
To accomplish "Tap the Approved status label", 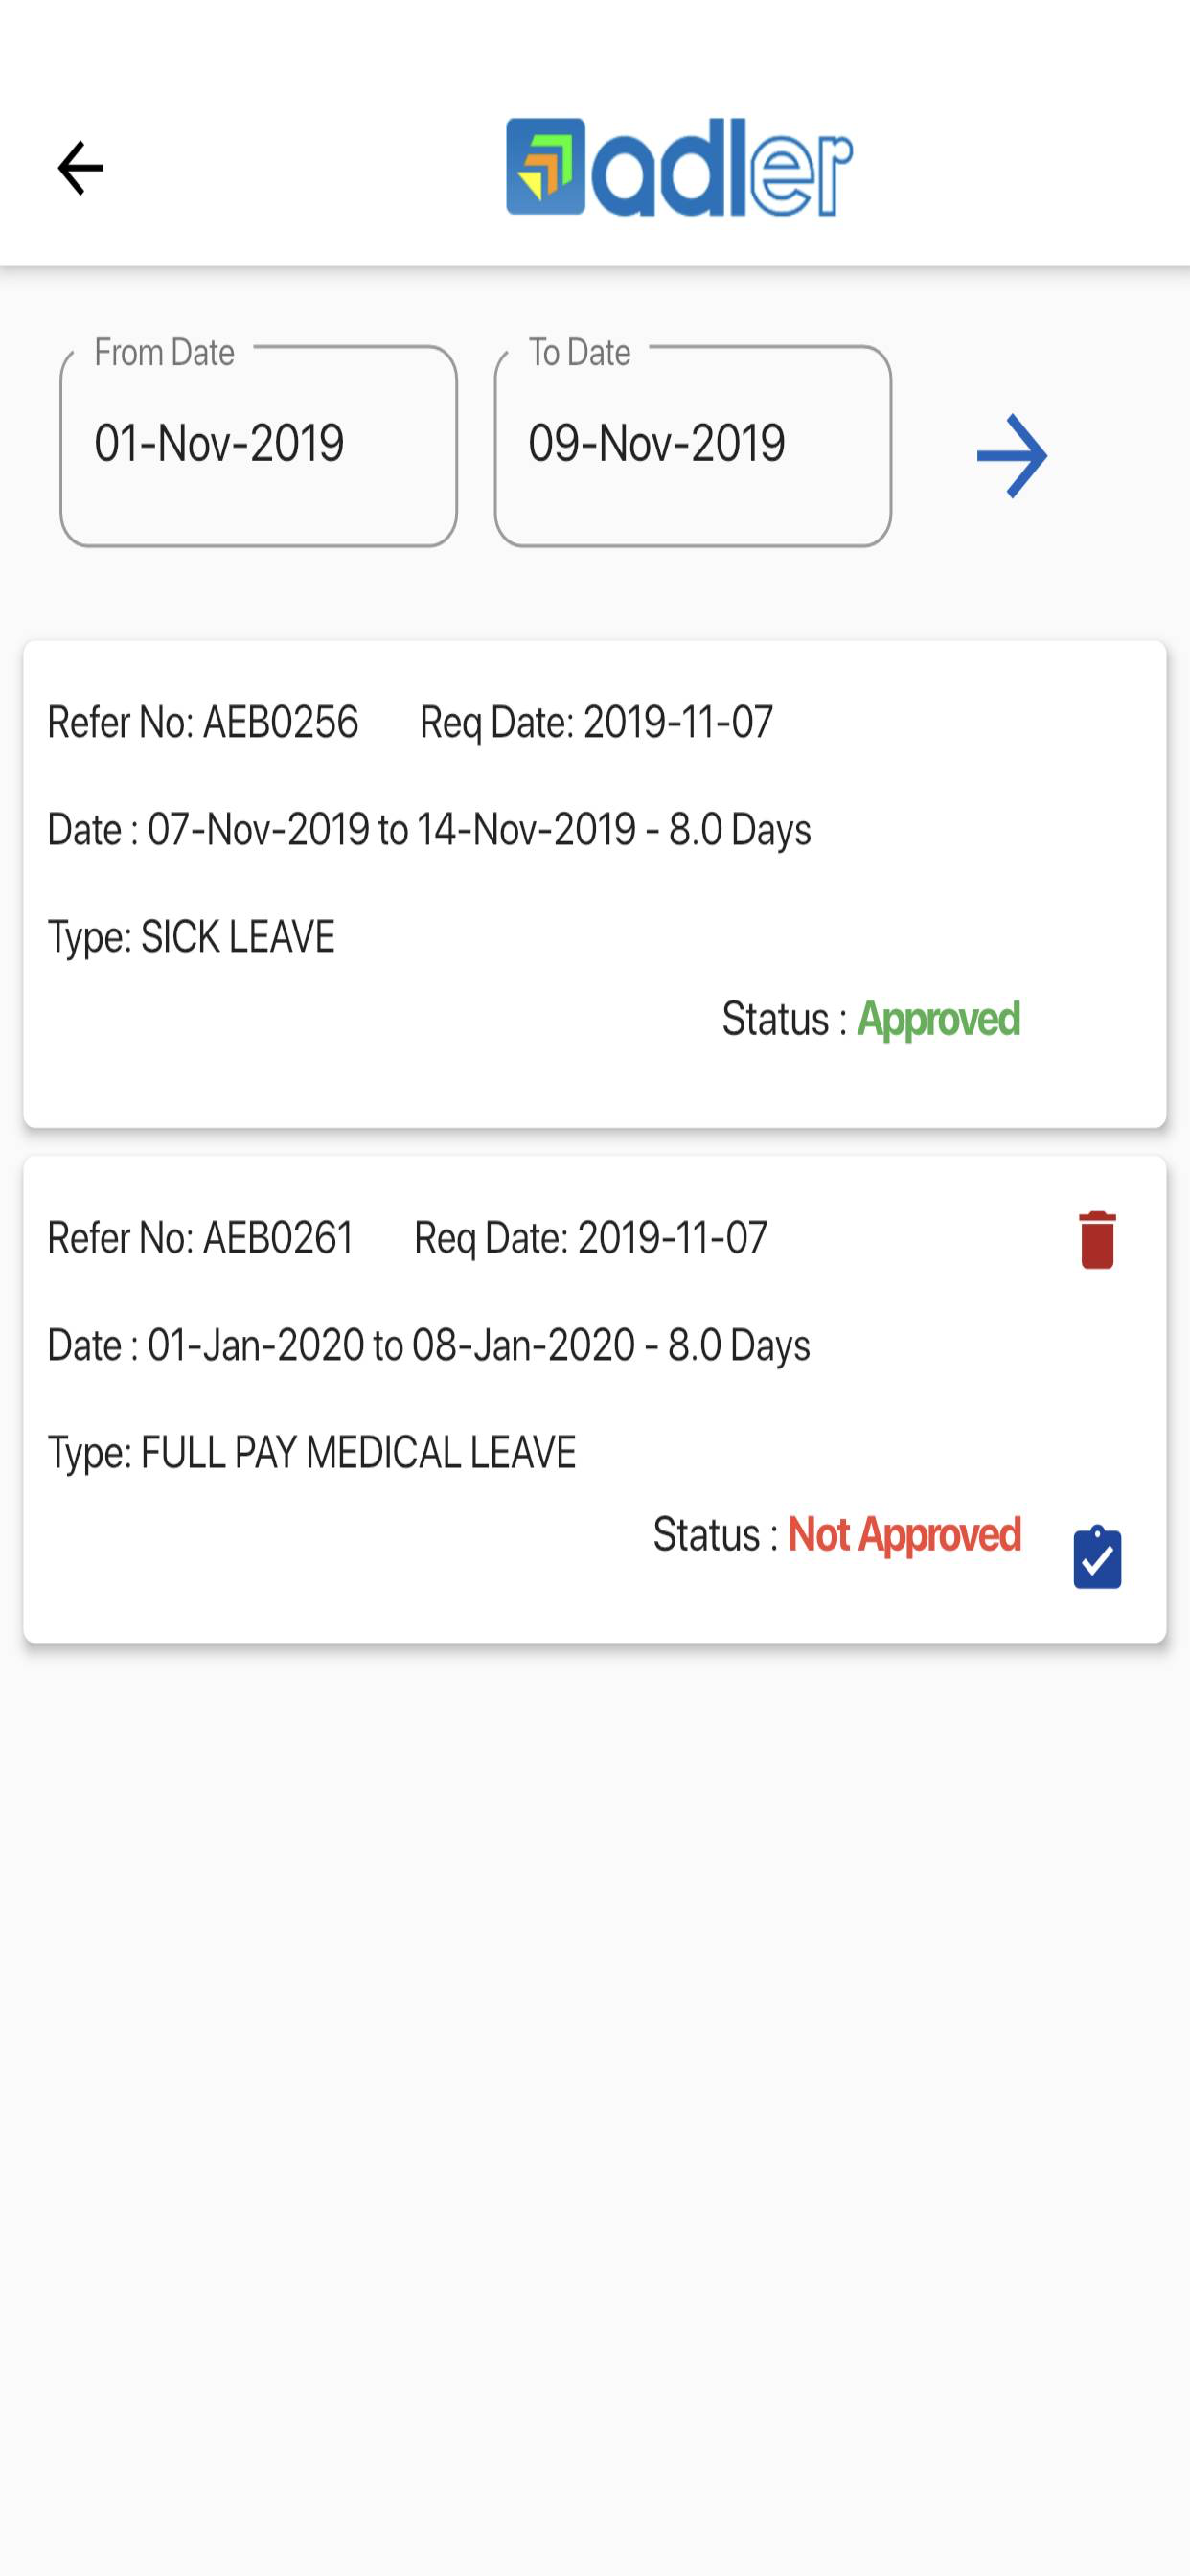I will (x=939, y=1020).
